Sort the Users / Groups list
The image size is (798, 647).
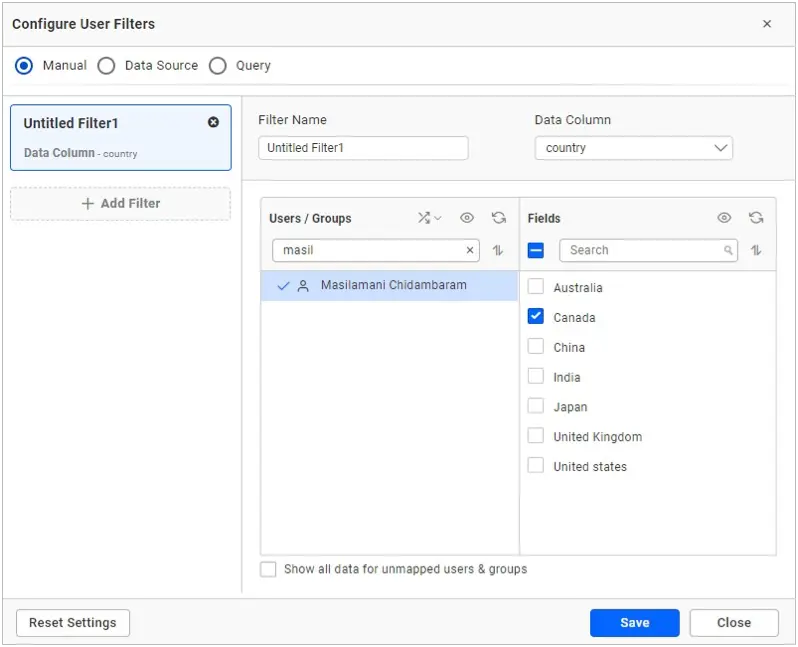click(x=498, y=250)
